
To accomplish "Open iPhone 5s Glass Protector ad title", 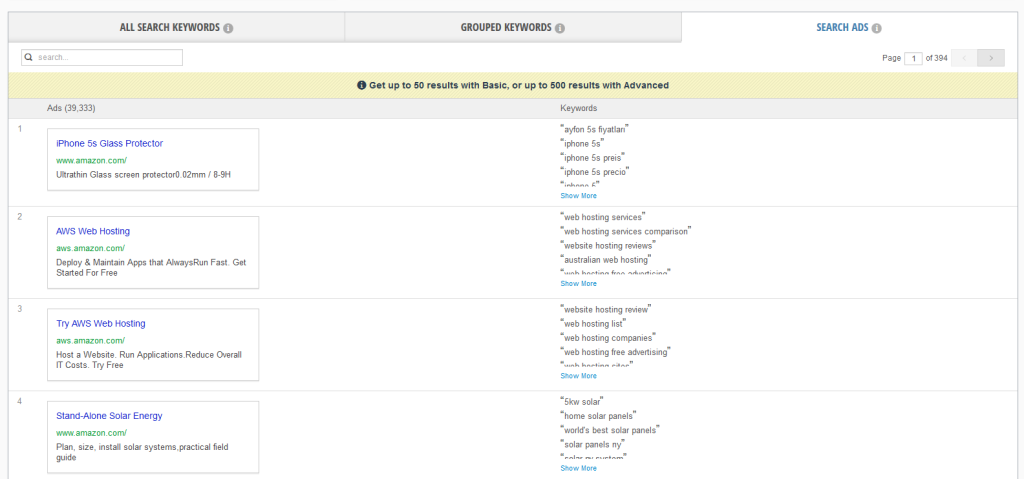I will point(110,143).
